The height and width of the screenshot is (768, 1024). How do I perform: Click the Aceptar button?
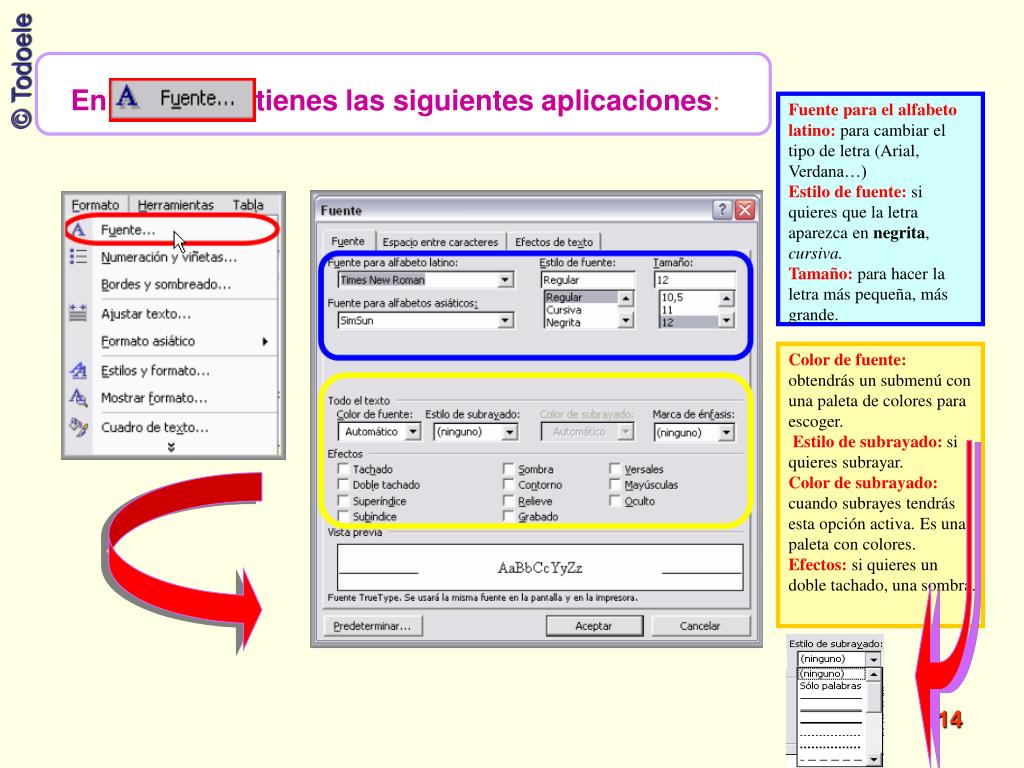pyautogui.click(x=594, y=626)
